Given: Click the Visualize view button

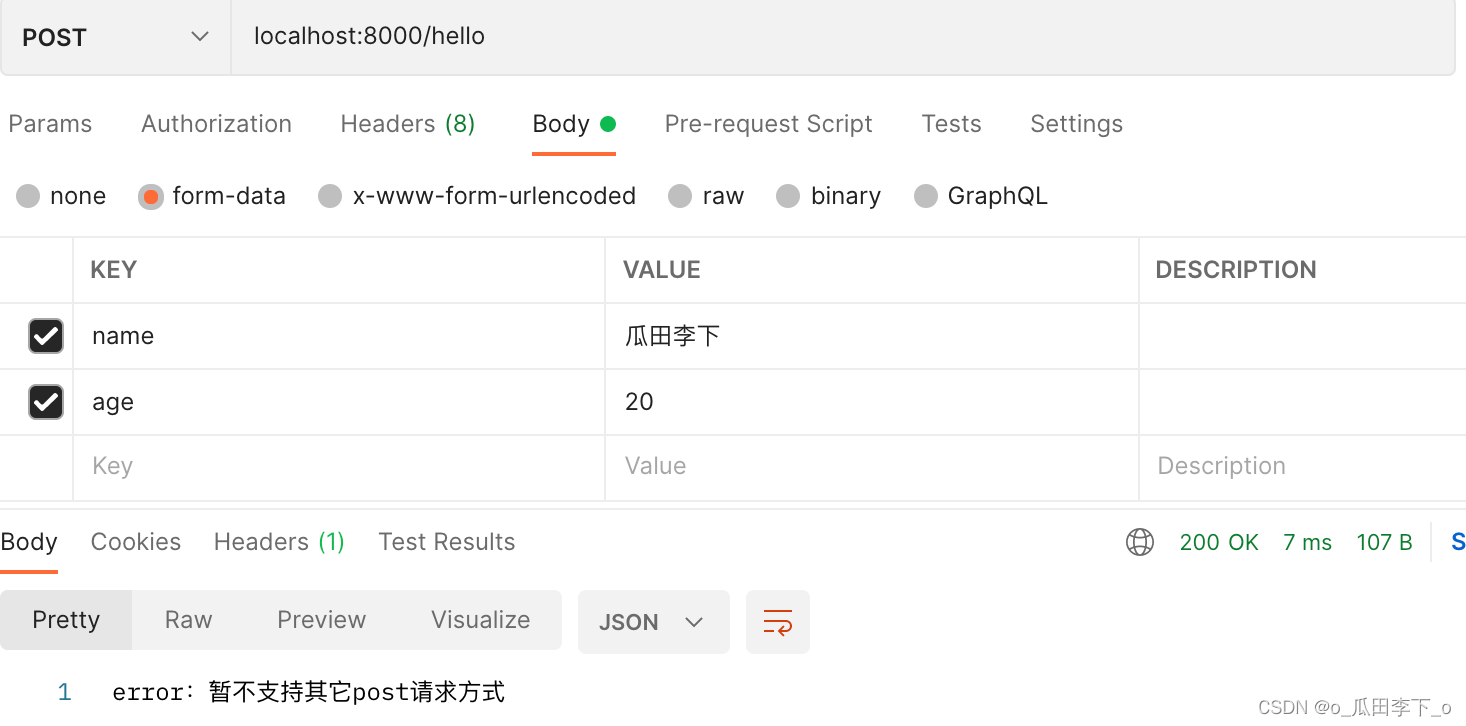Looking at the screenshot, I should pos(480,620).
